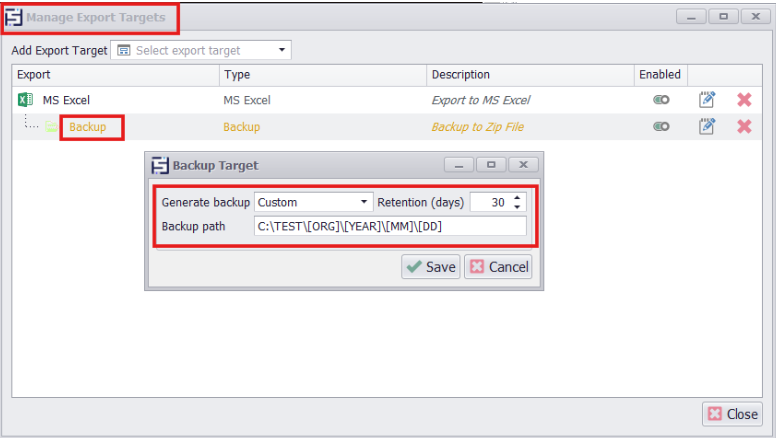The width and height of the screenshot is (776, 438).
Task: Toggle the MS Excel Enabled switch
Action: (x=660, y=100)
